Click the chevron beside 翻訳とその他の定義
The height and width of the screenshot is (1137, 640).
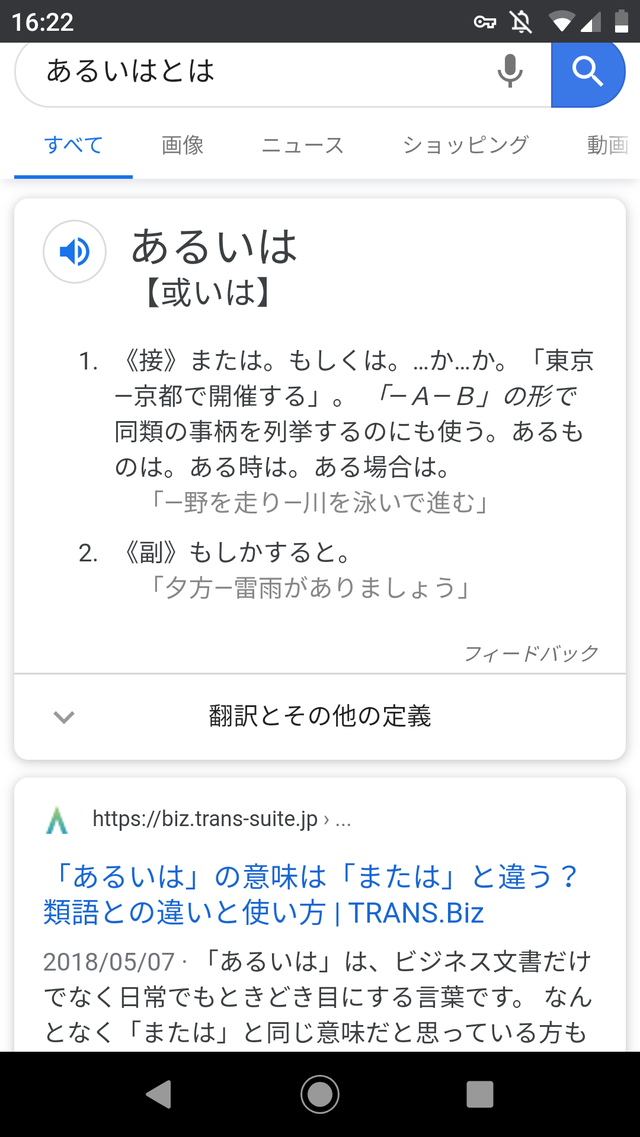[64, 716]
